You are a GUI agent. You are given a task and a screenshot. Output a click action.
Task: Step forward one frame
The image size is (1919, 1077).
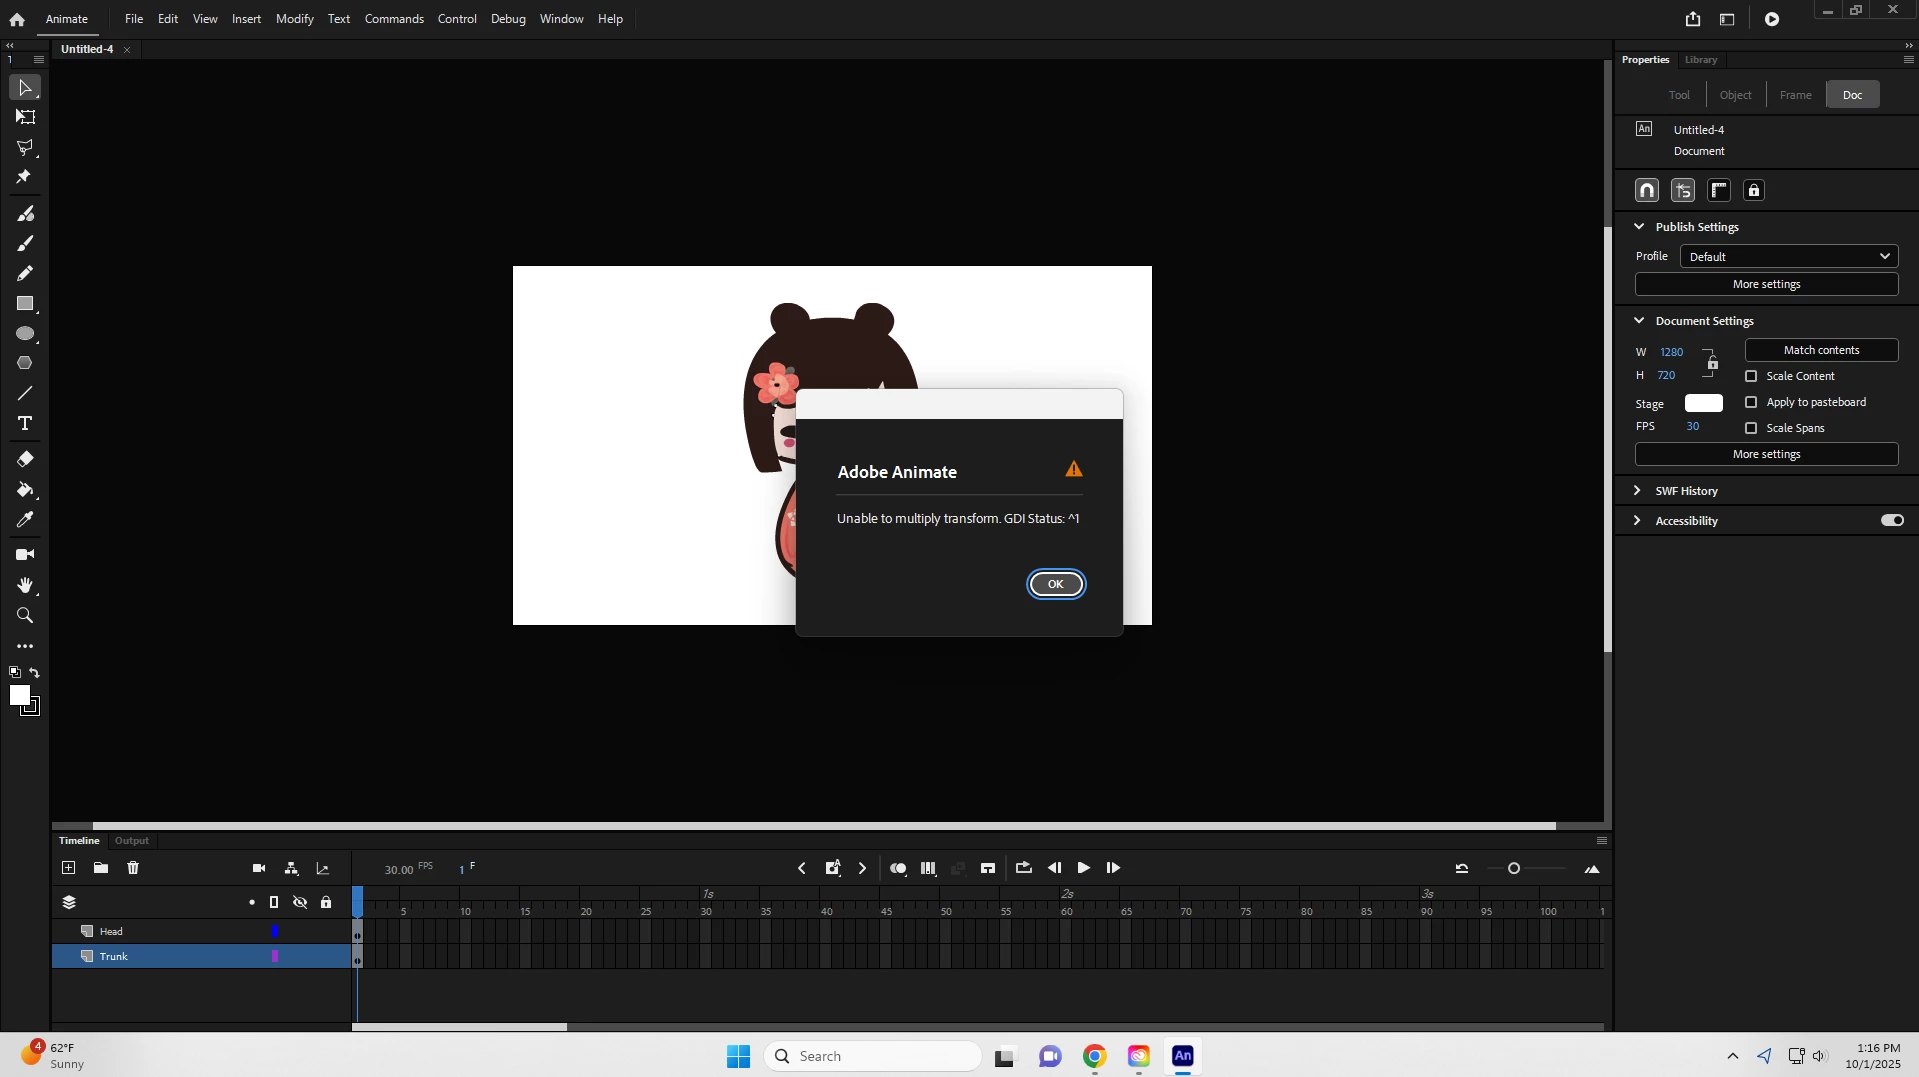(x=1113, y=868)
